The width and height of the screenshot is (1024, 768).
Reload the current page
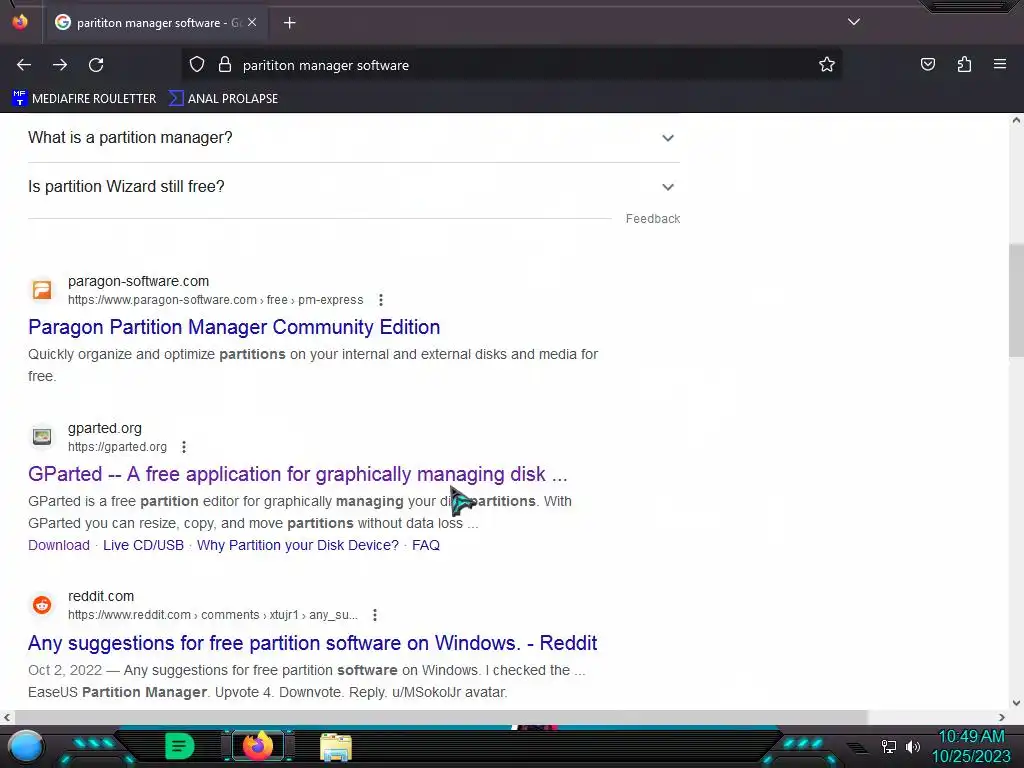(x=96, y=65)
